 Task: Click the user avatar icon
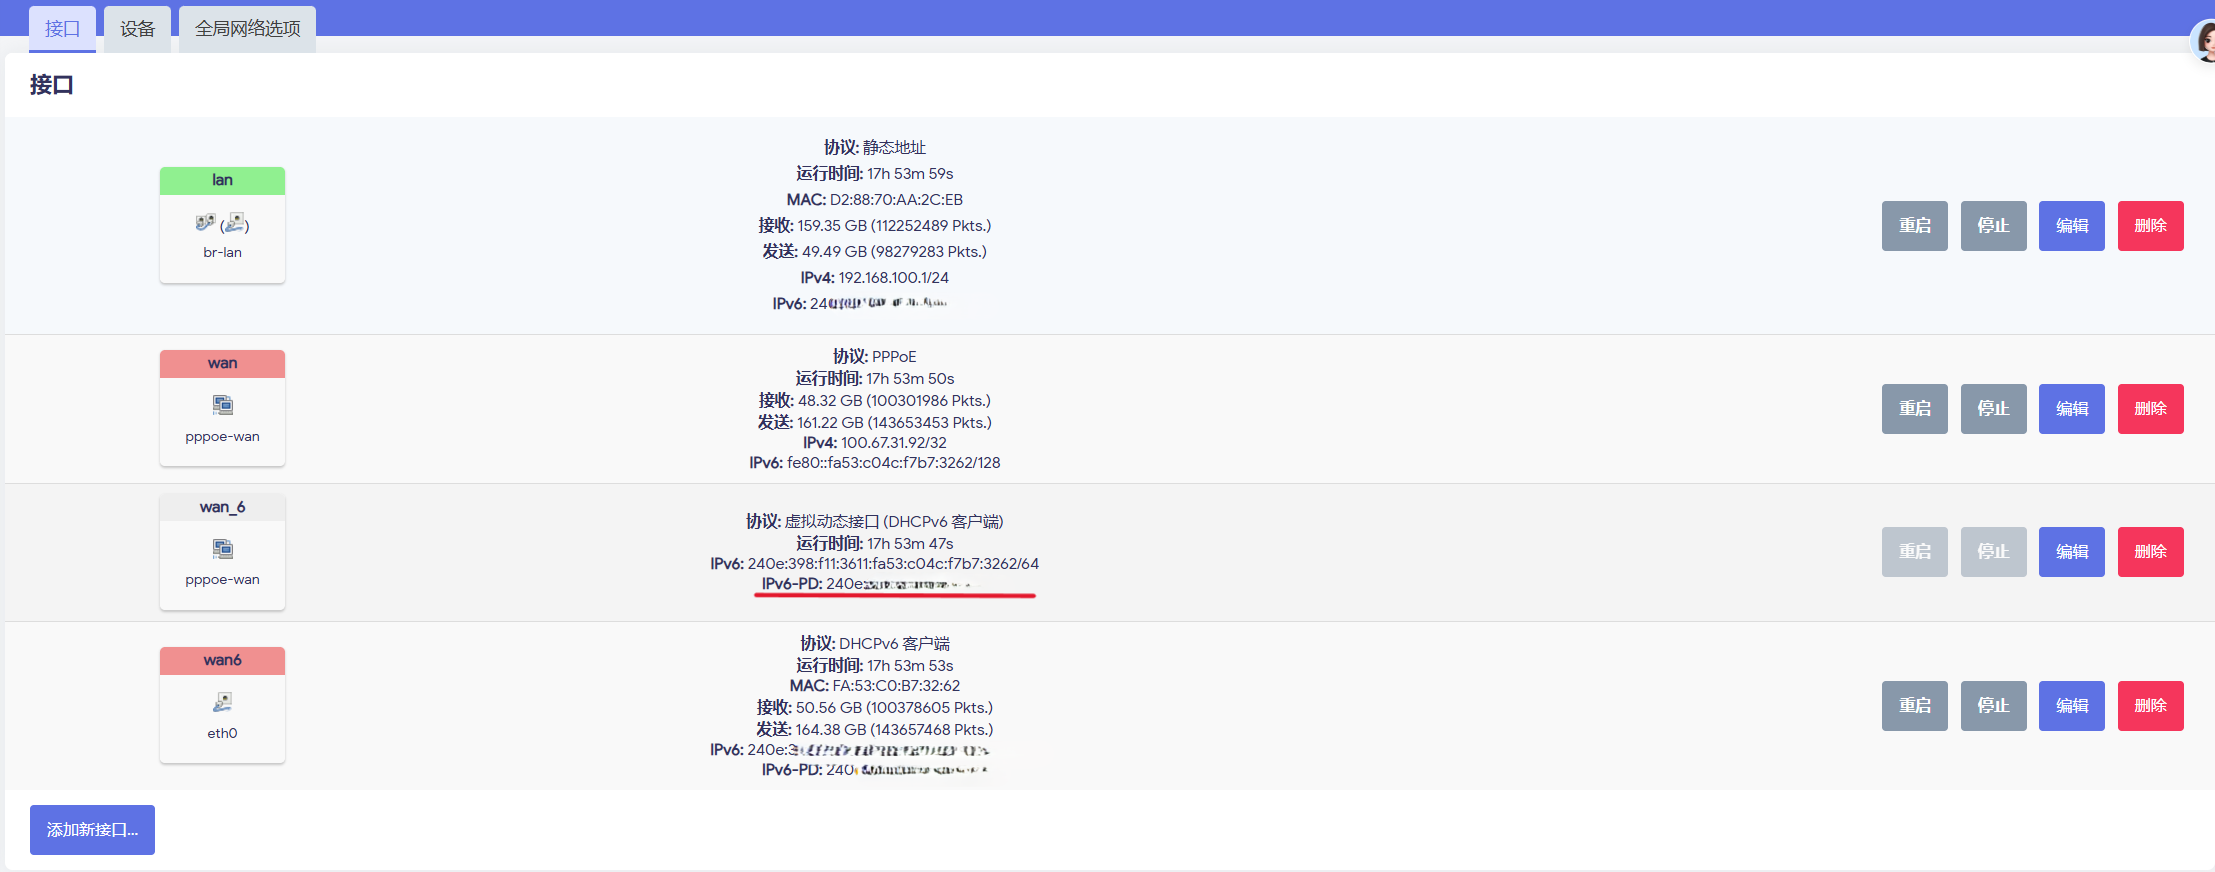(x=2204, y=42)
